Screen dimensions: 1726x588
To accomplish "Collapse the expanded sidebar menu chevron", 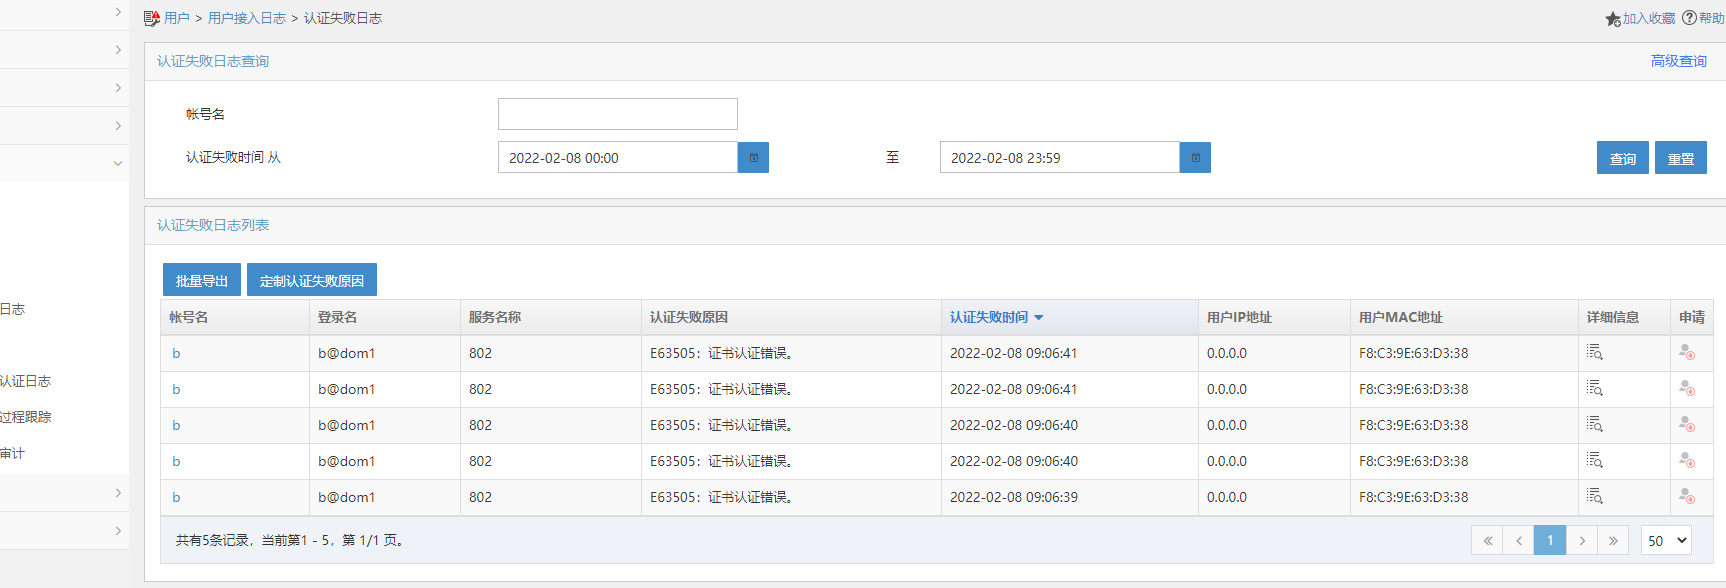I will pyautogui.click(x=118, y=163).
